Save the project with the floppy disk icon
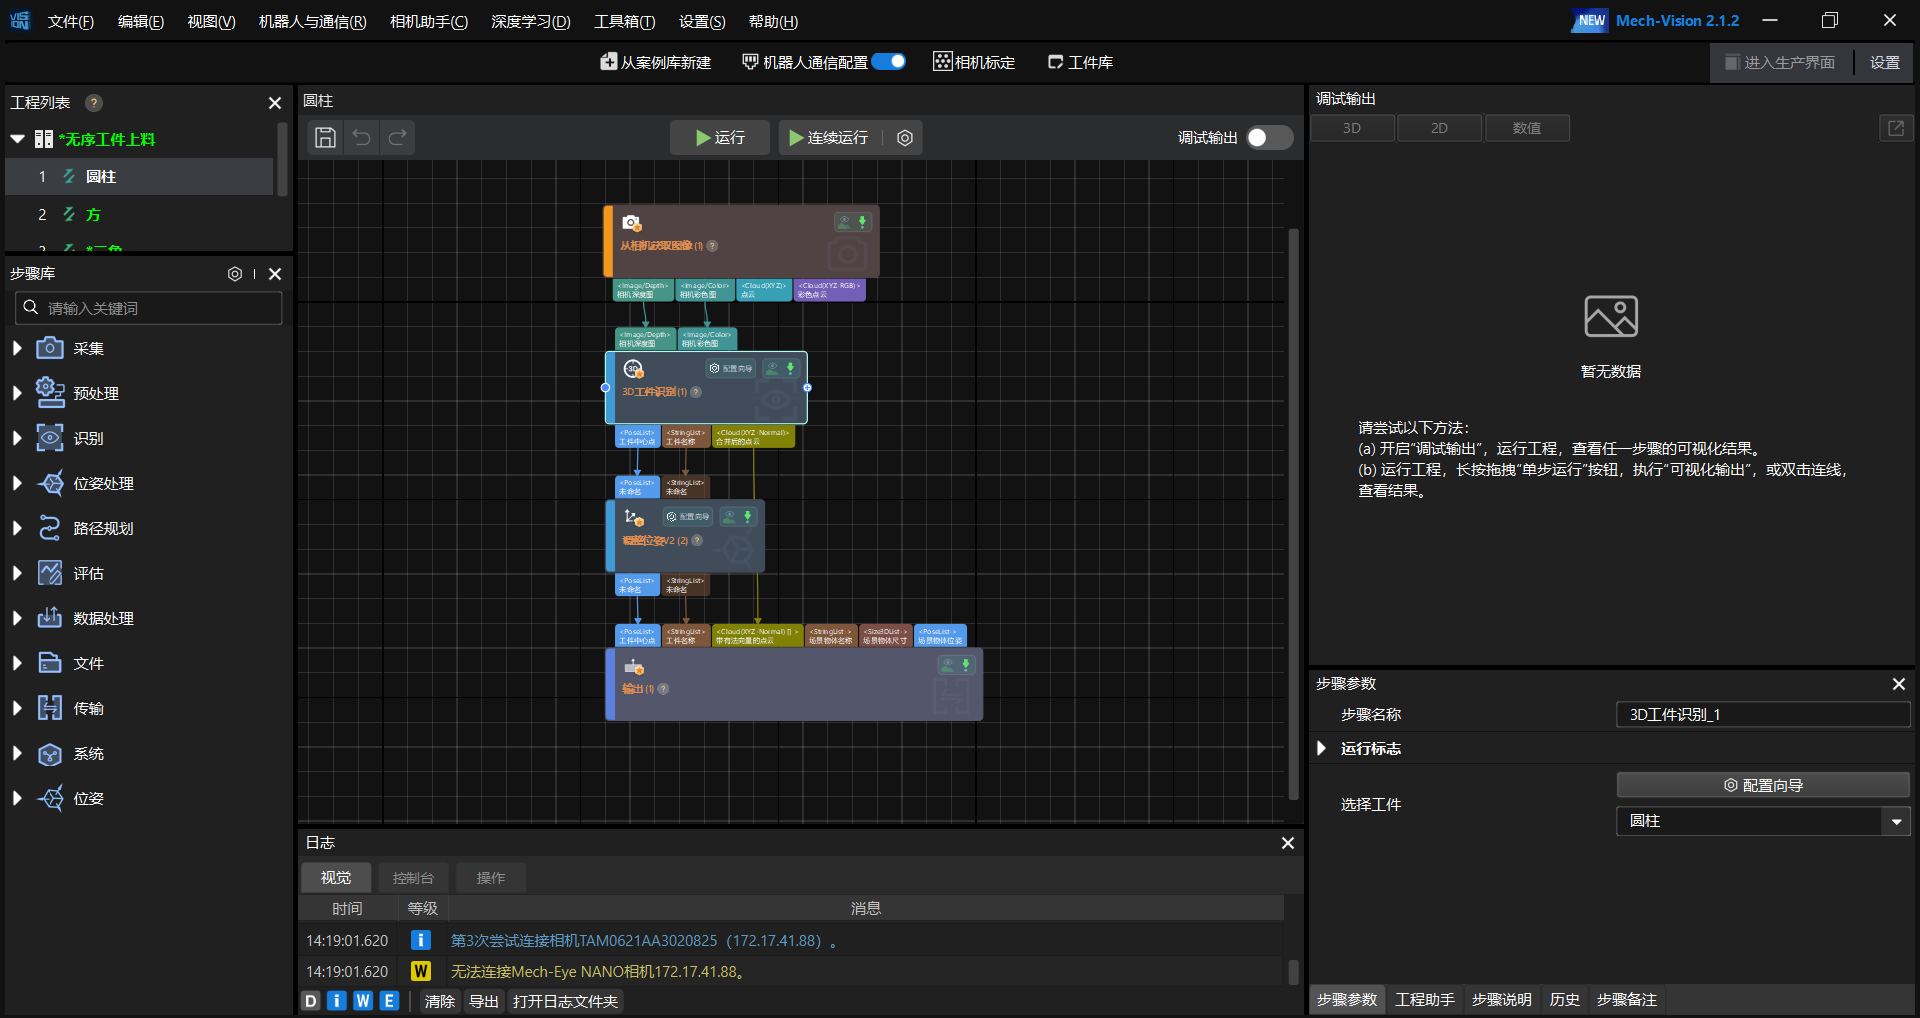This screenshot has height=1018, width=1920. click(326, 138)
